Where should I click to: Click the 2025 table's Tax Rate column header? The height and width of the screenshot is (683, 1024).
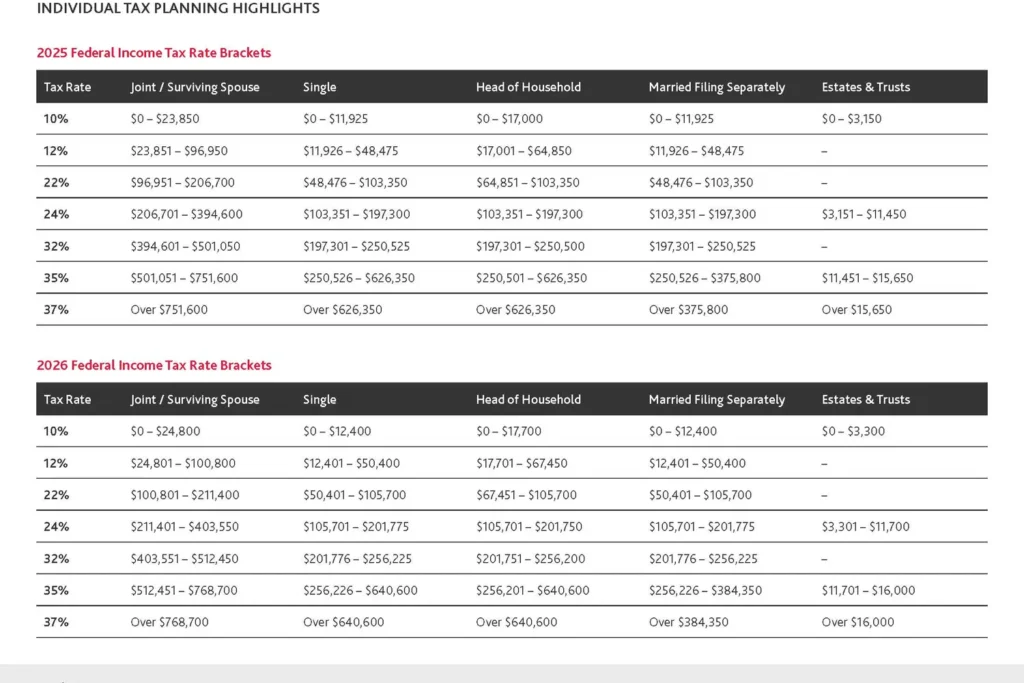[67, 87]
